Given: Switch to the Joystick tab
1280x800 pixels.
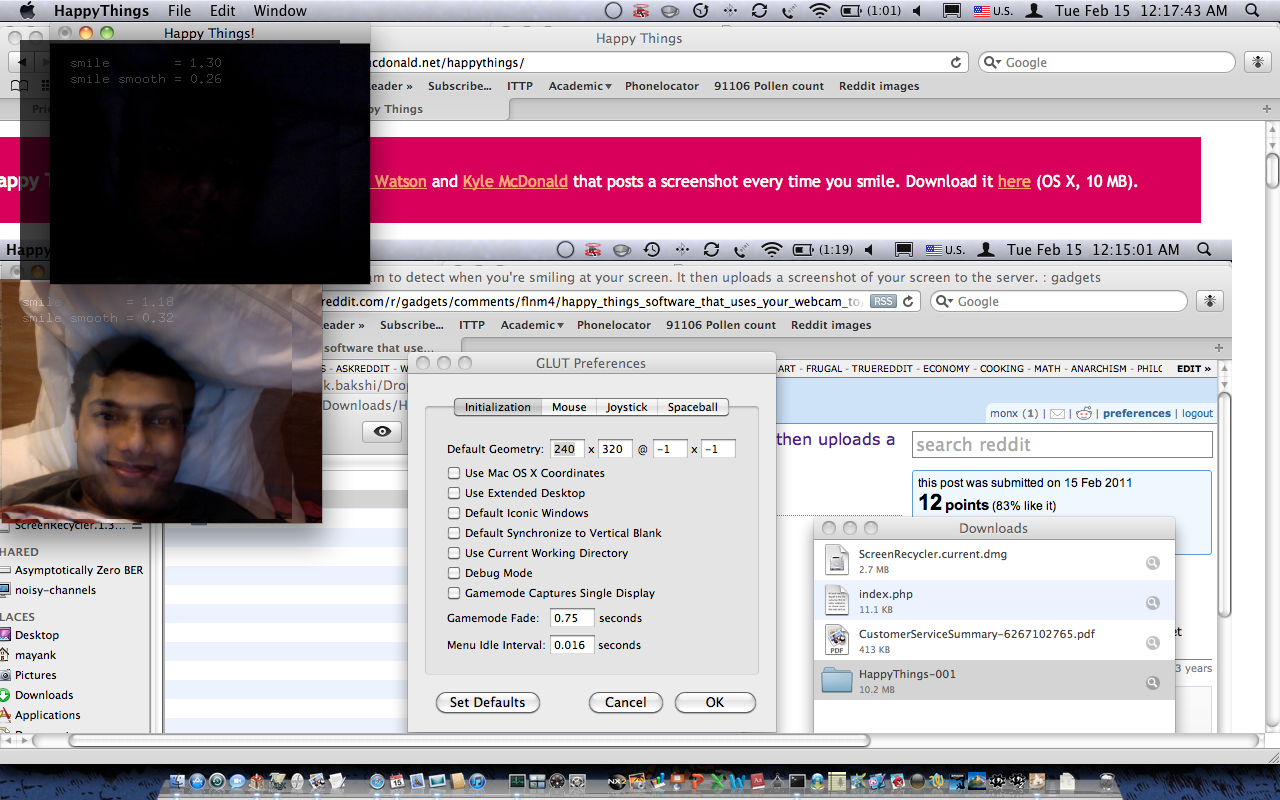Looking at the screenshot, I should (627, 407).
